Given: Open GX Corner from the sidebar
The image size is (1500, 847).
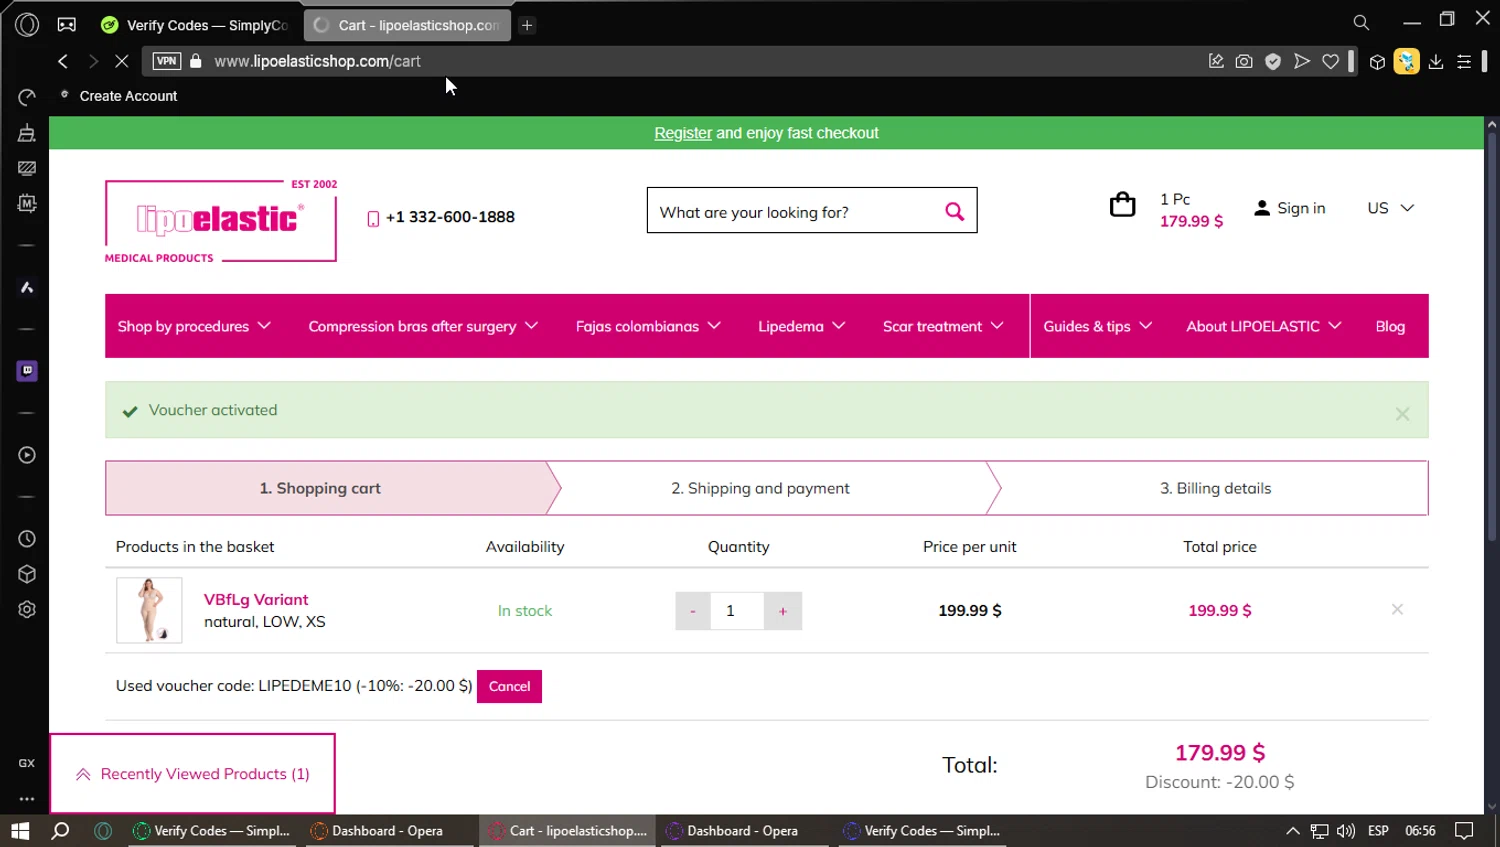Looking at the screenshot, I should pyautogui.click(x=27, y=763).
